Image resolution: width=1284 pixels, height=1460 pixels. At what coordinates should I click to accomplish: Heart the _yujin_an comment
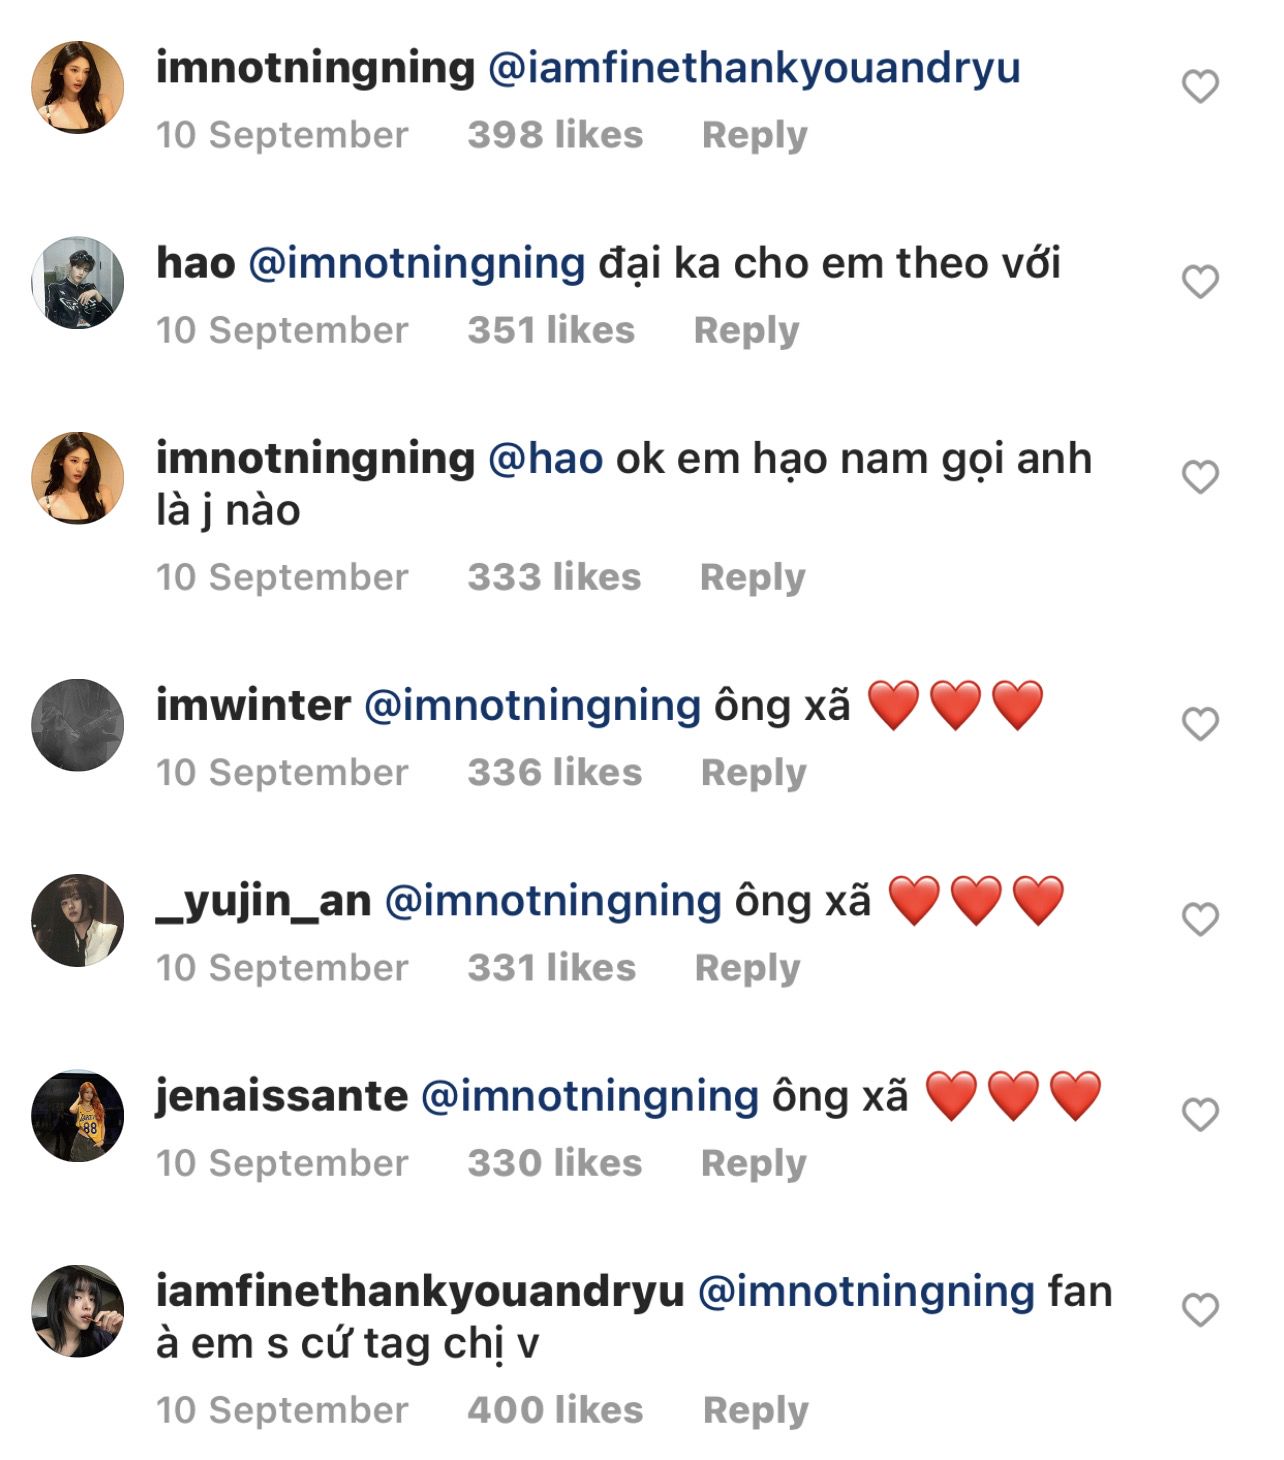(1200, 919)
